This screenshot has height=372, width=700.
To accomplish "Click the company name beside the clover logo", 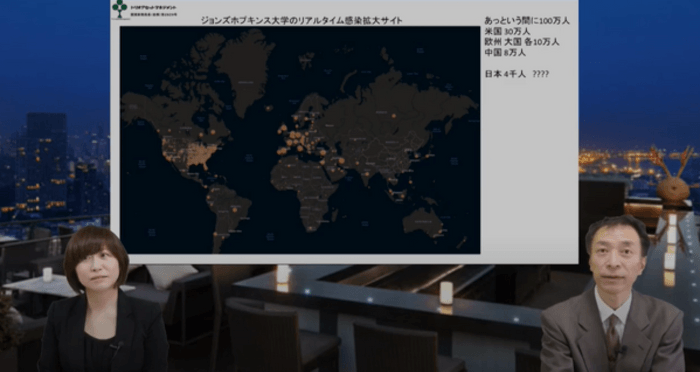I will tap(153, 8).
